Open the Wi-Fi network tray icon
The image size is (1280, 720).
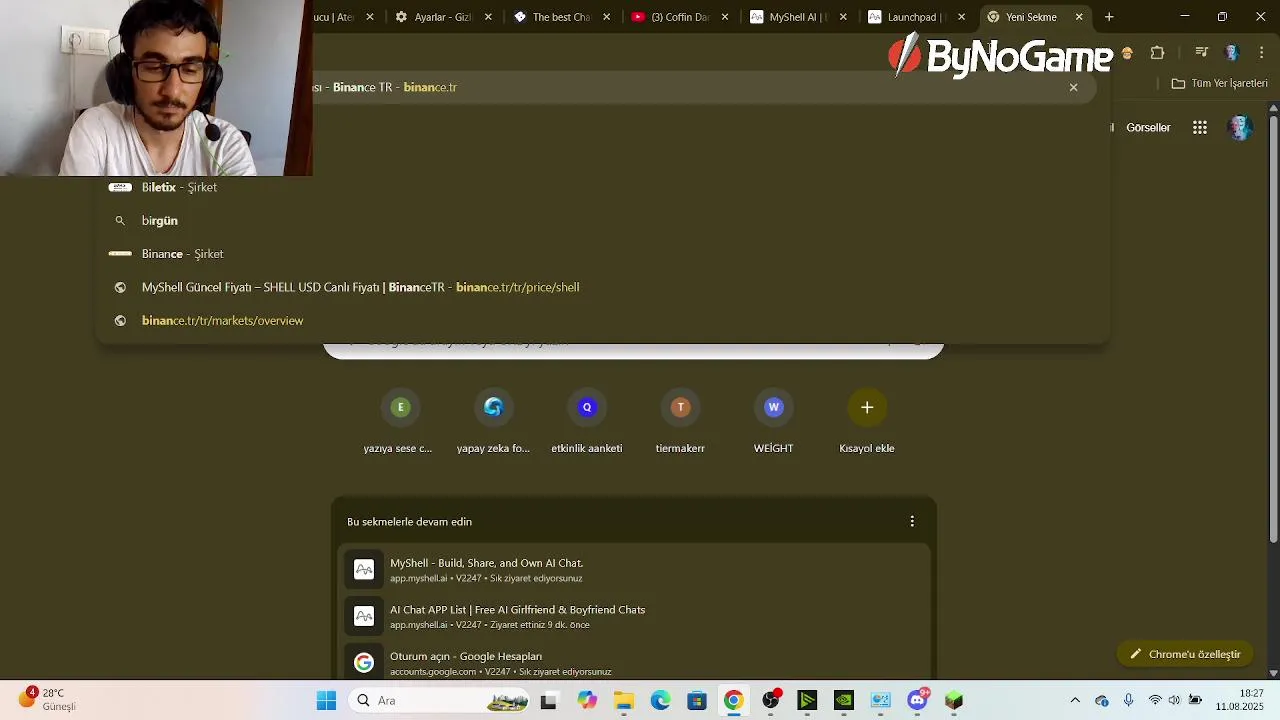point(1155,701)
